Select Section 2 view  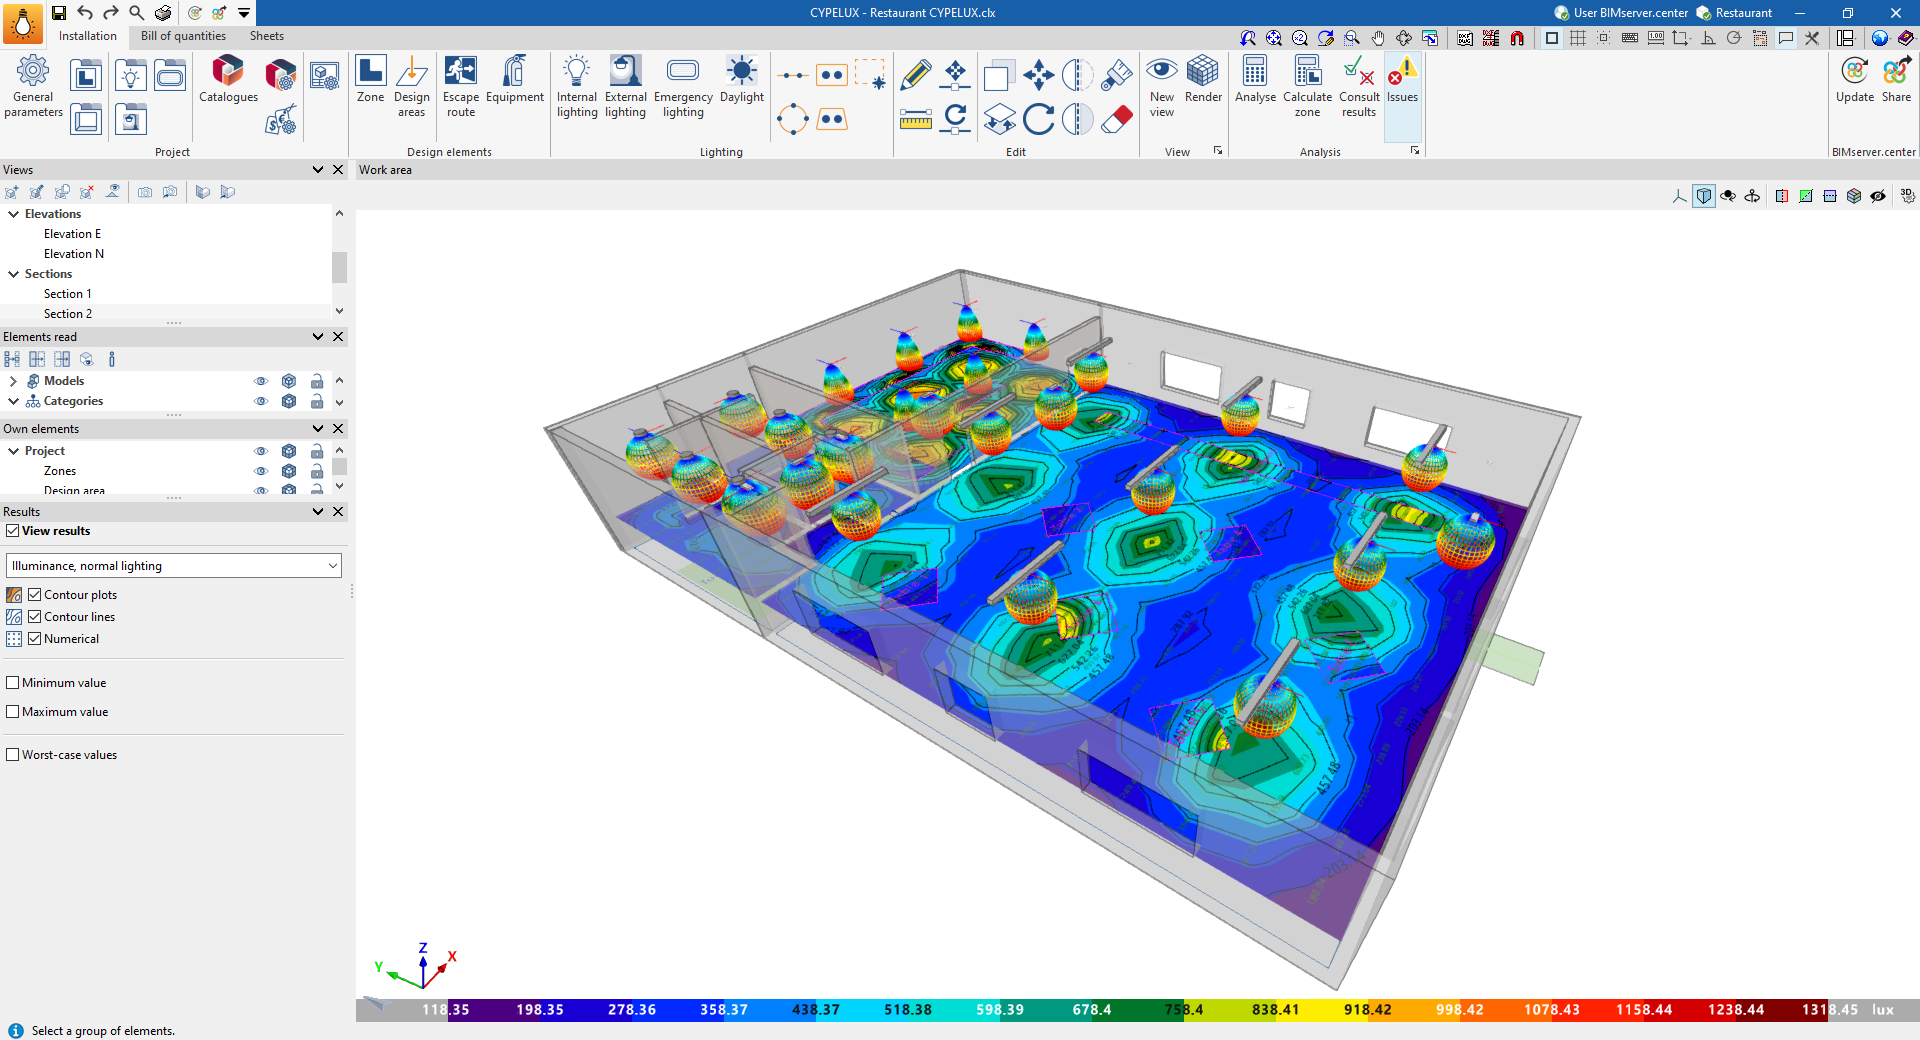[68, 314]
